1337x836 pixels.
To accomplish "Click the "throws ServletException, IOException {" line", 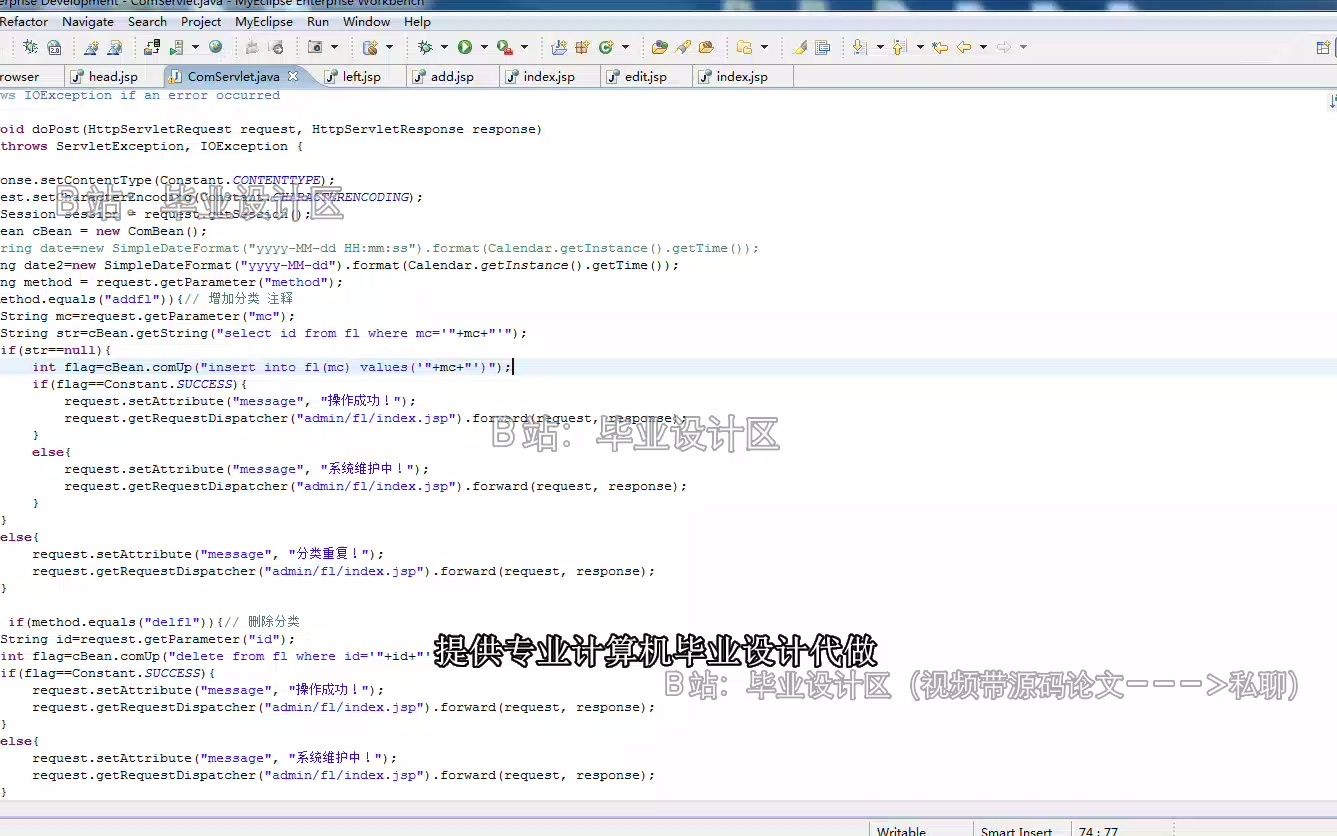I will coord(151,146).
